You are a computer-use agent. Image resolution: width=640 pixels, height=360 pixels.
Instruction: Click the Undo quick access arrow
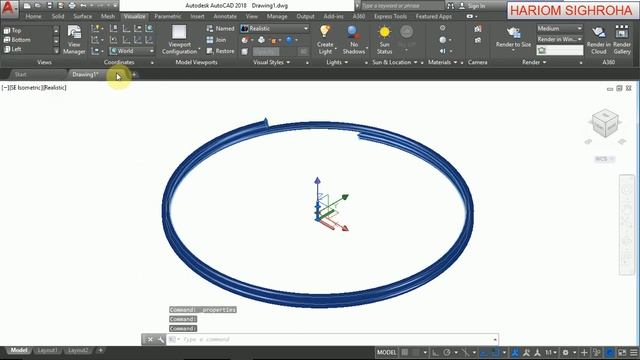click(83, 6)
